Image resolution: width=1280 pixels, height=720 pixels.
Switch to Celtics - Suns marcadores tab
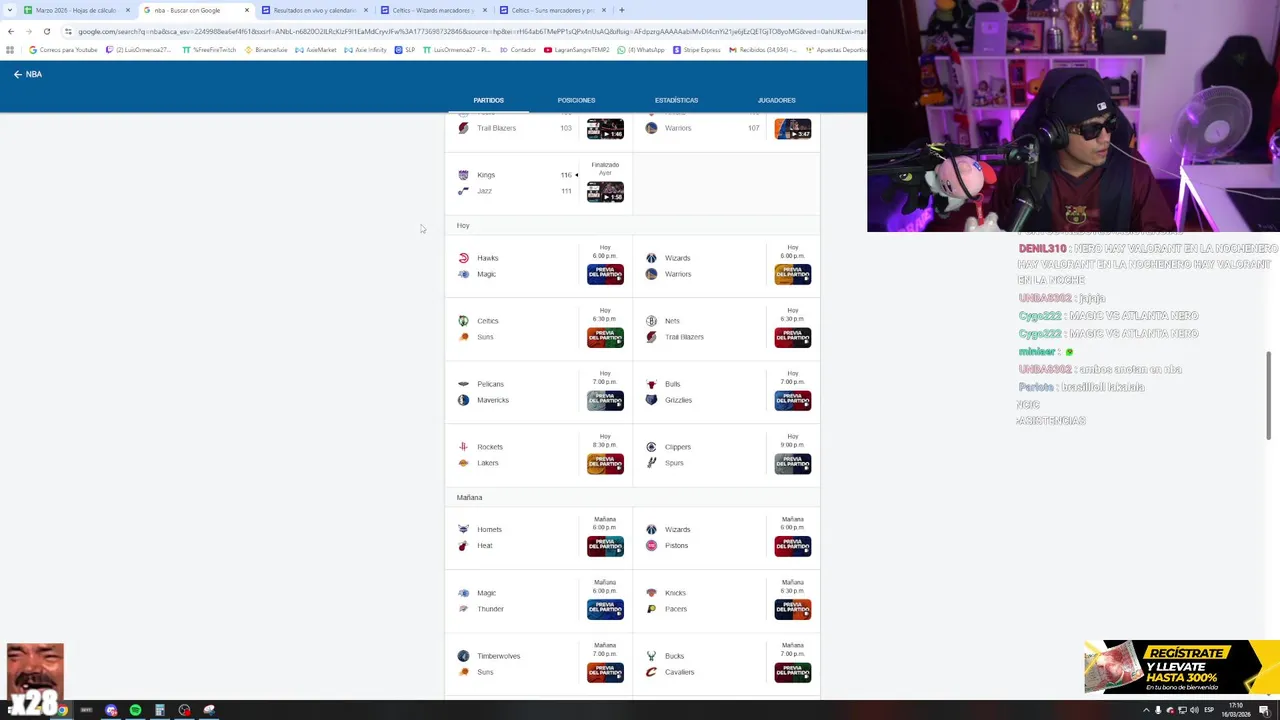point(552,10)
